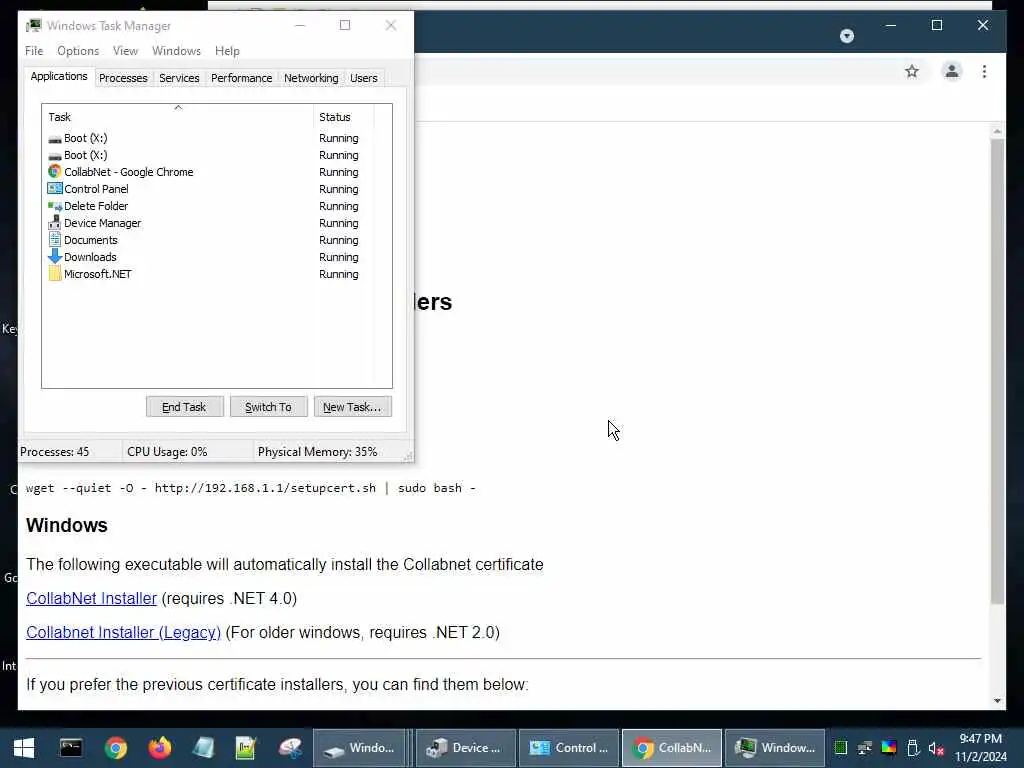Open the Windows Start menu
Screen dimensions: 1024x768
(x=24, y=748)
